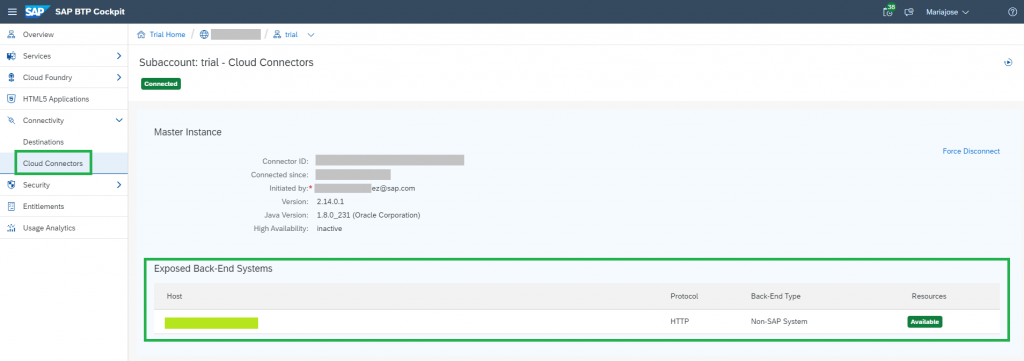Expand the Security menu chevron
This screenshot has width=1024, height=361.
(x=119, y=185)
